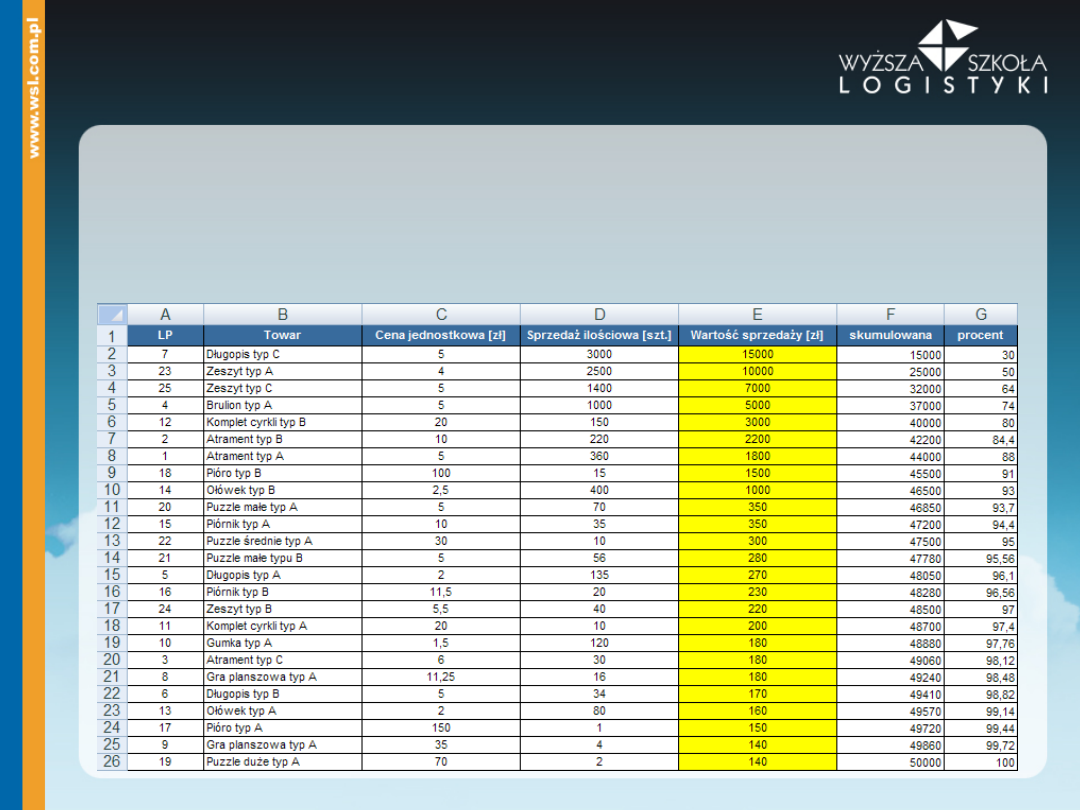
Task: Click the 'procent' header cell
Action: click(980, 335)
